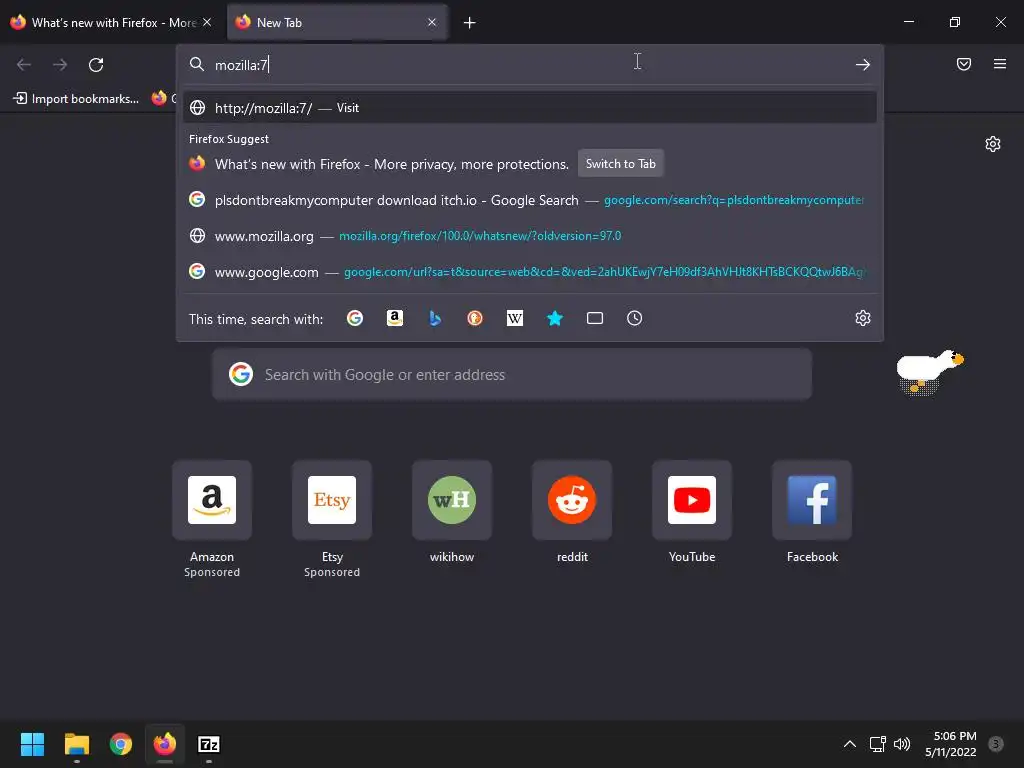Viewport: 1024px width, 768px height.
Task: Click the plus icon to open new tab
Action: point(470,23)
